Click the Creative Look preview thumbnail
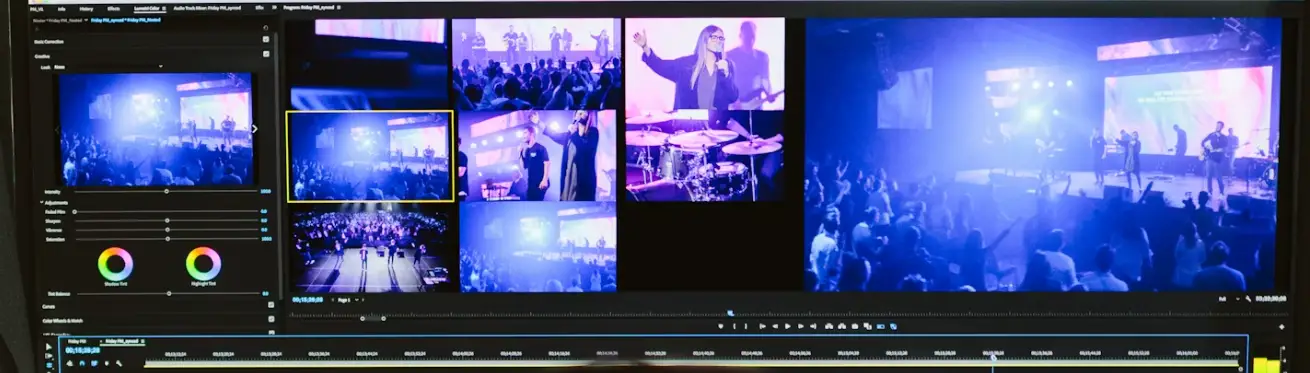This screenshot has width=1310, height=373. 155,129
